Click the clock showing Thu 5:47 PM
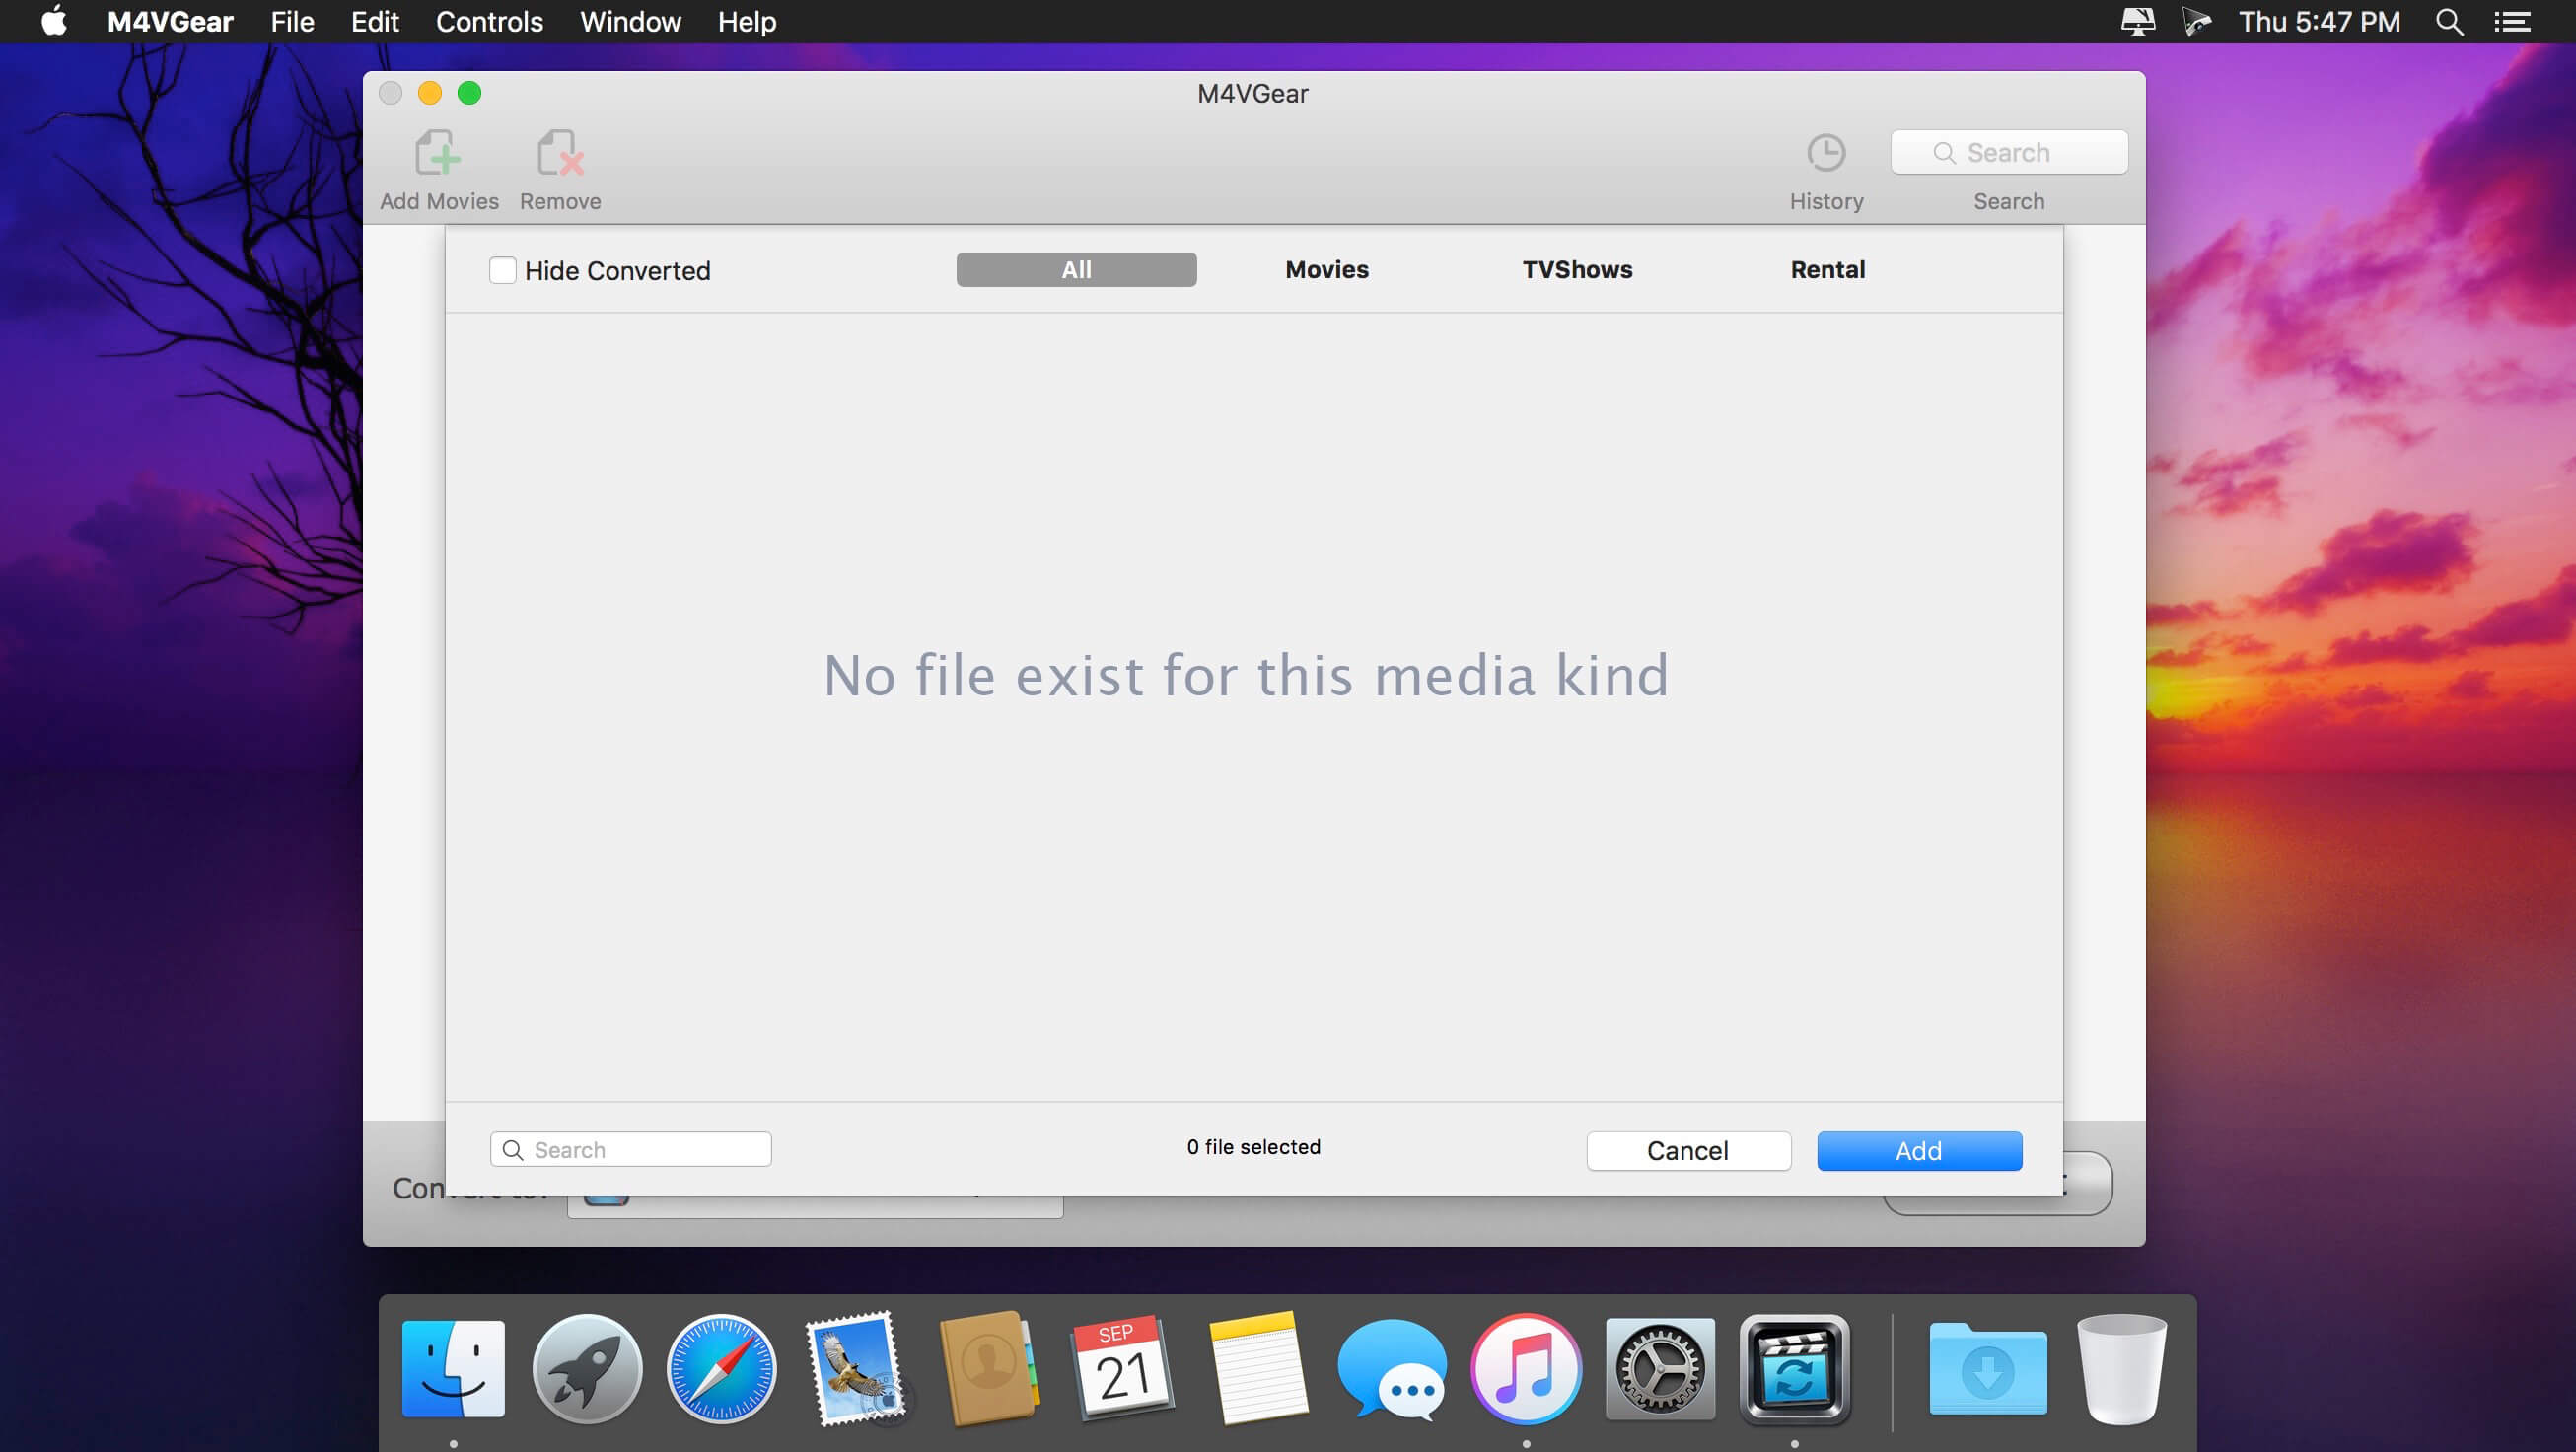Screen dimensions: 2576x1452 [x=2319, y=21]
